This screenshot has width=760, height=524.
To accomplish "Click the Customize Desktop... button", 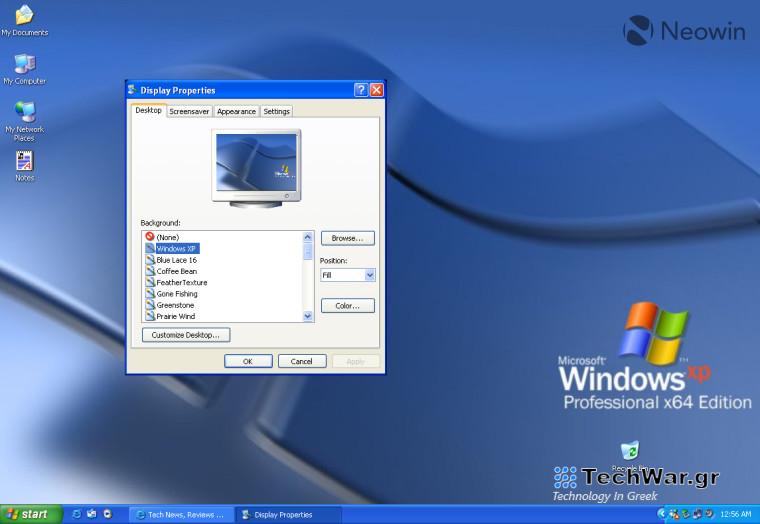I will pos(186,335).
